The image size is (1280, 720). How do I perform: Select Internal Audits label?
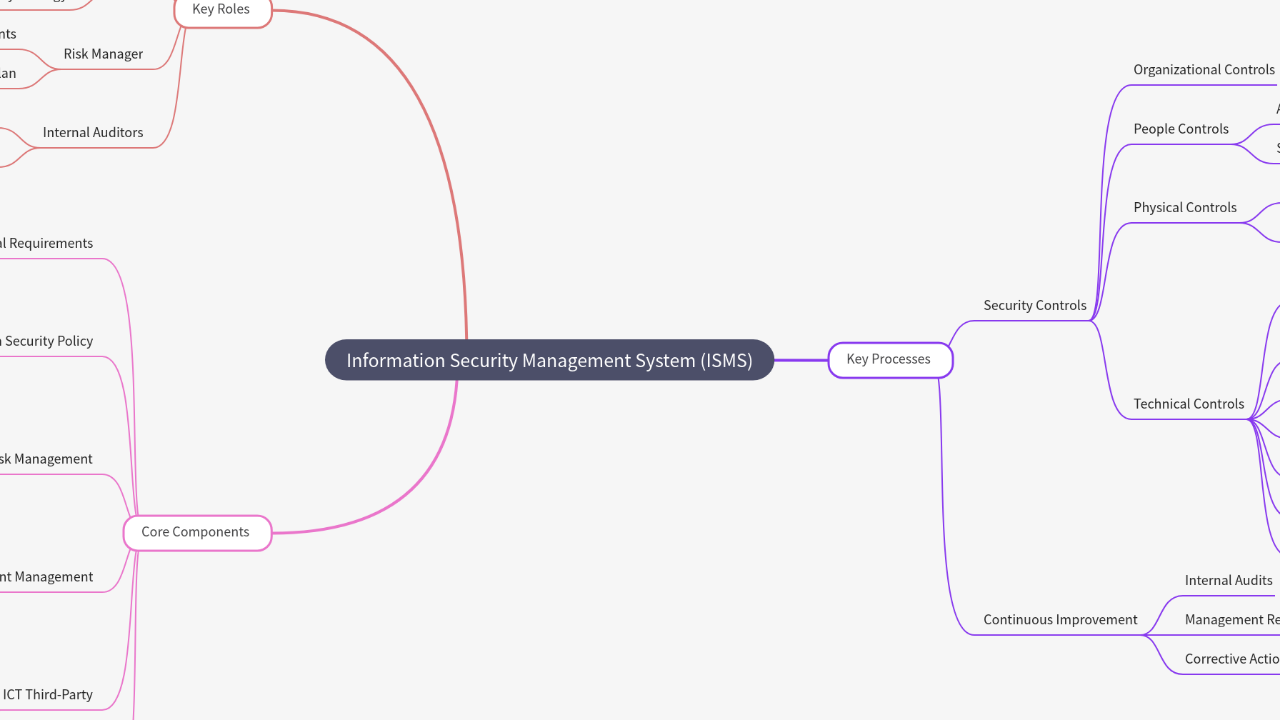pyautogui.click(x=1229, y=580)
